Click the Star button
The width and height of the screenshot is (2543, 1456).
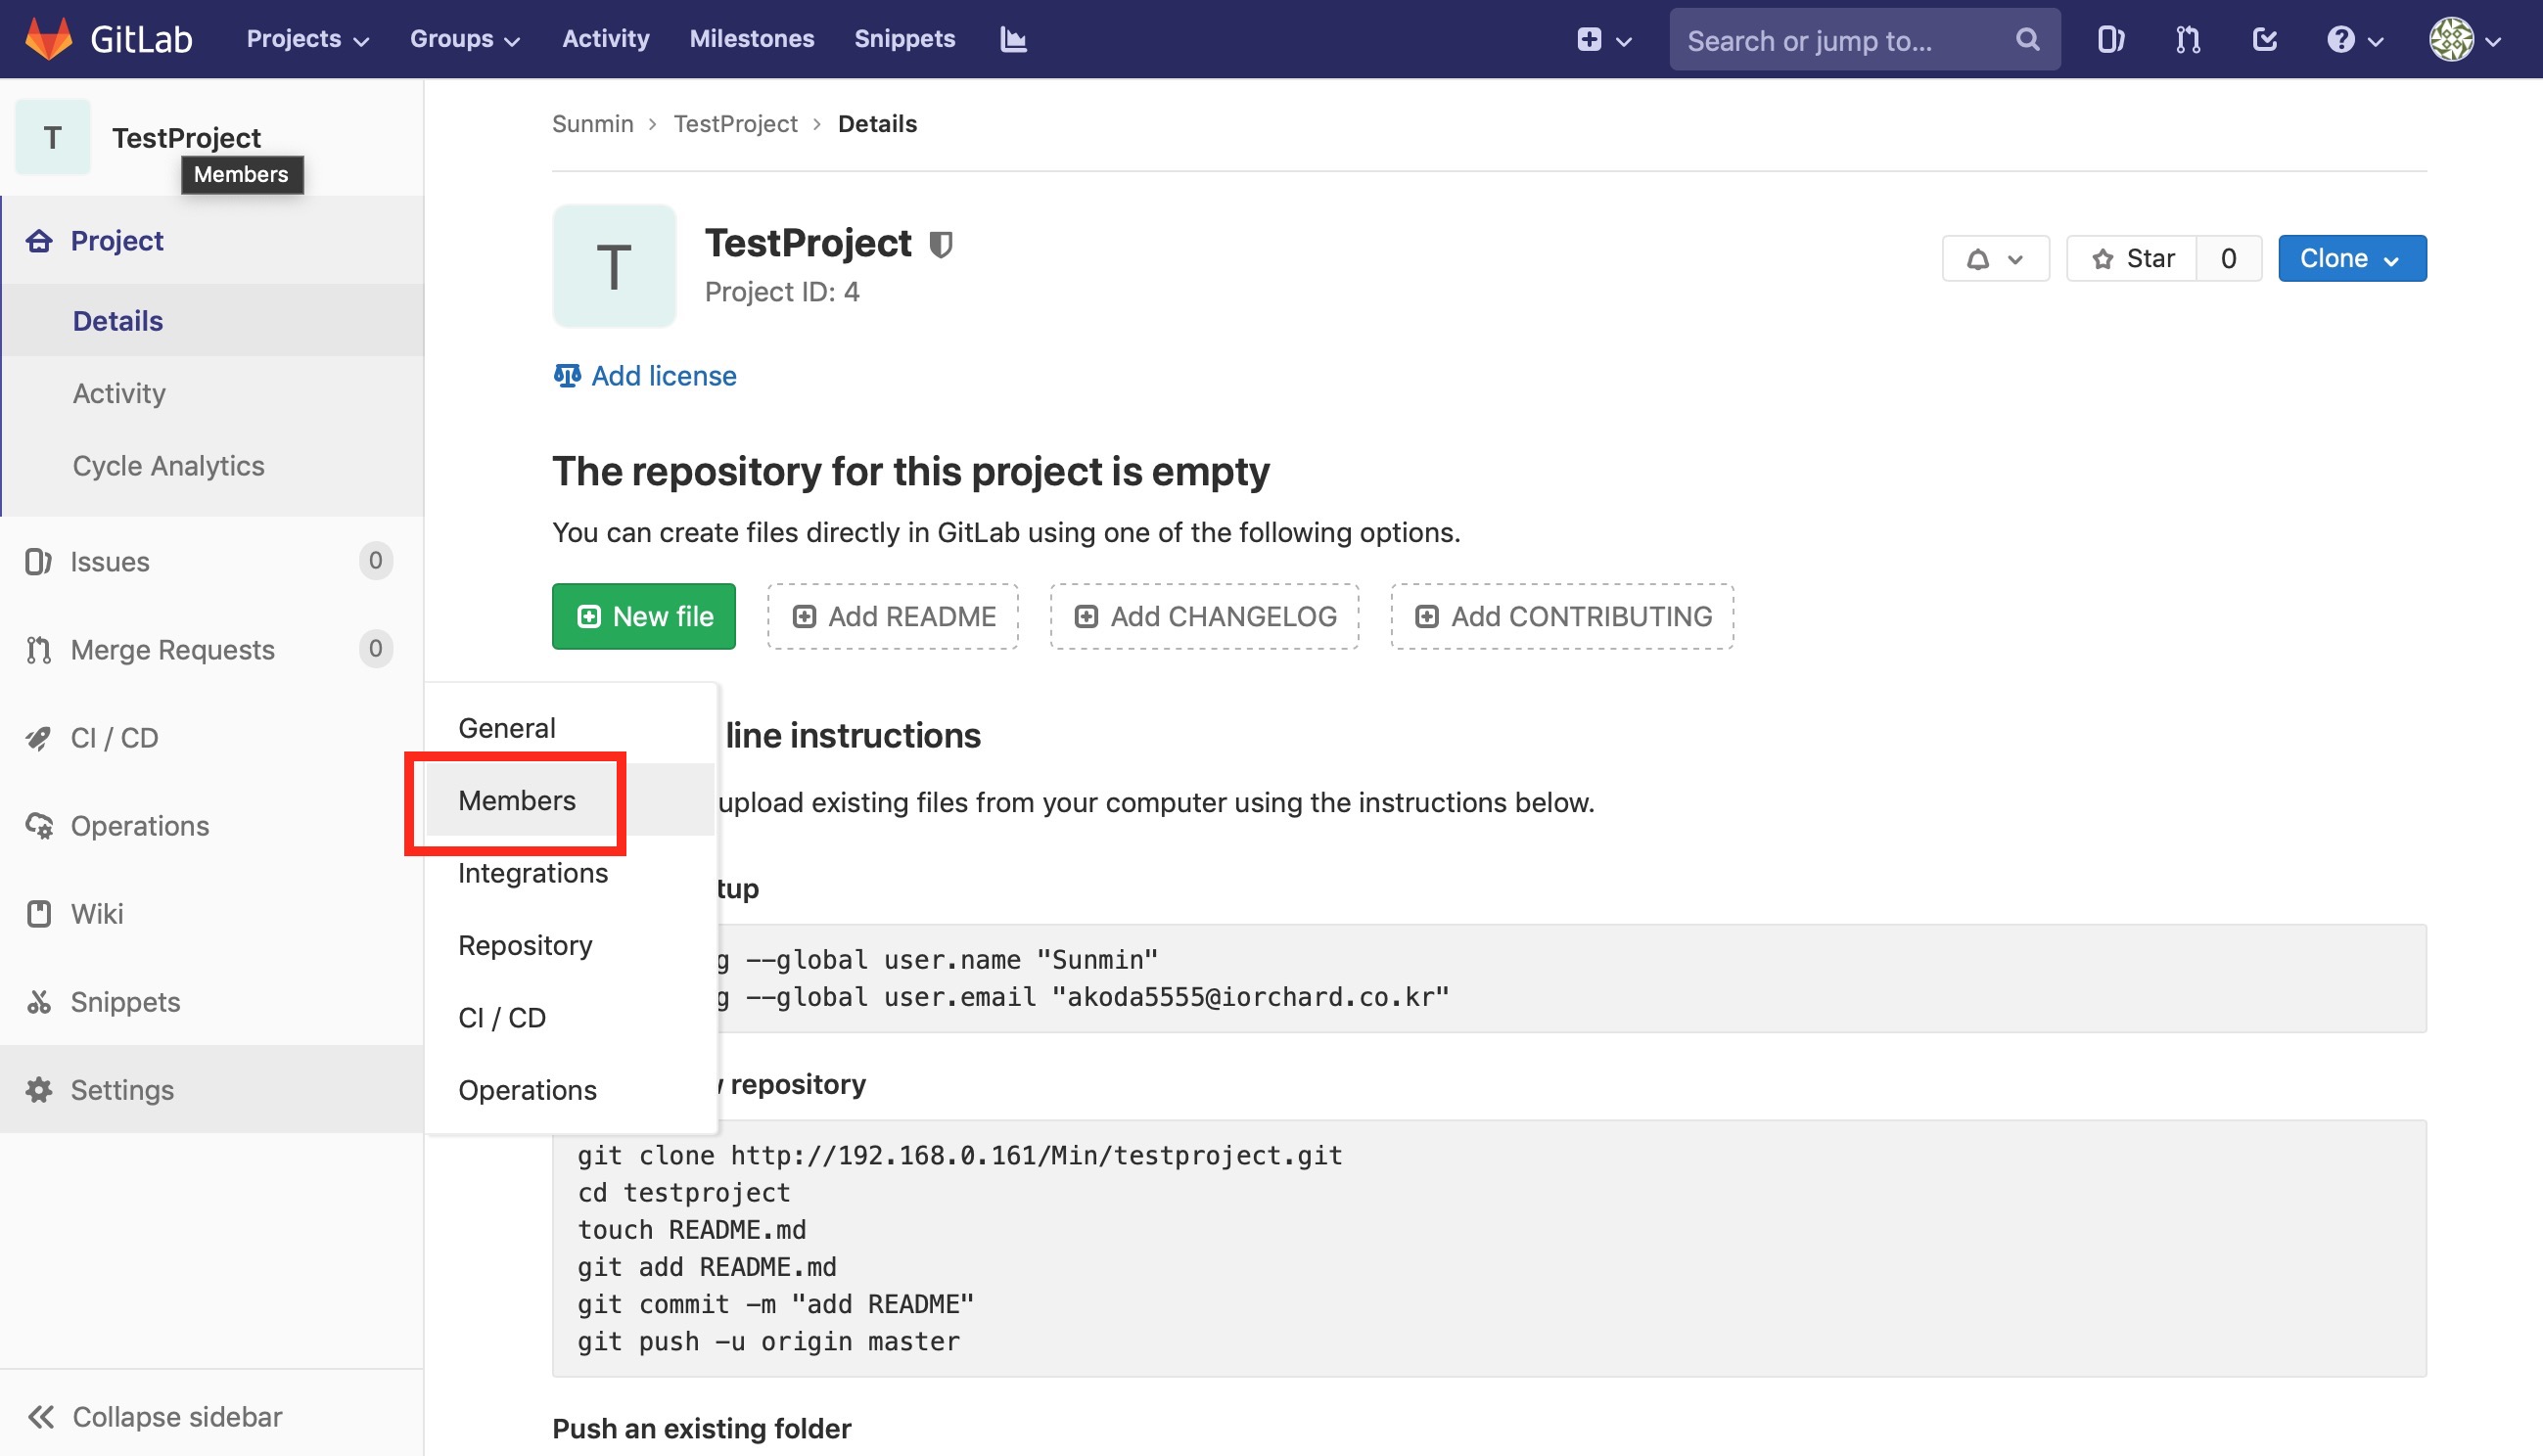(x=2131, y=259)
